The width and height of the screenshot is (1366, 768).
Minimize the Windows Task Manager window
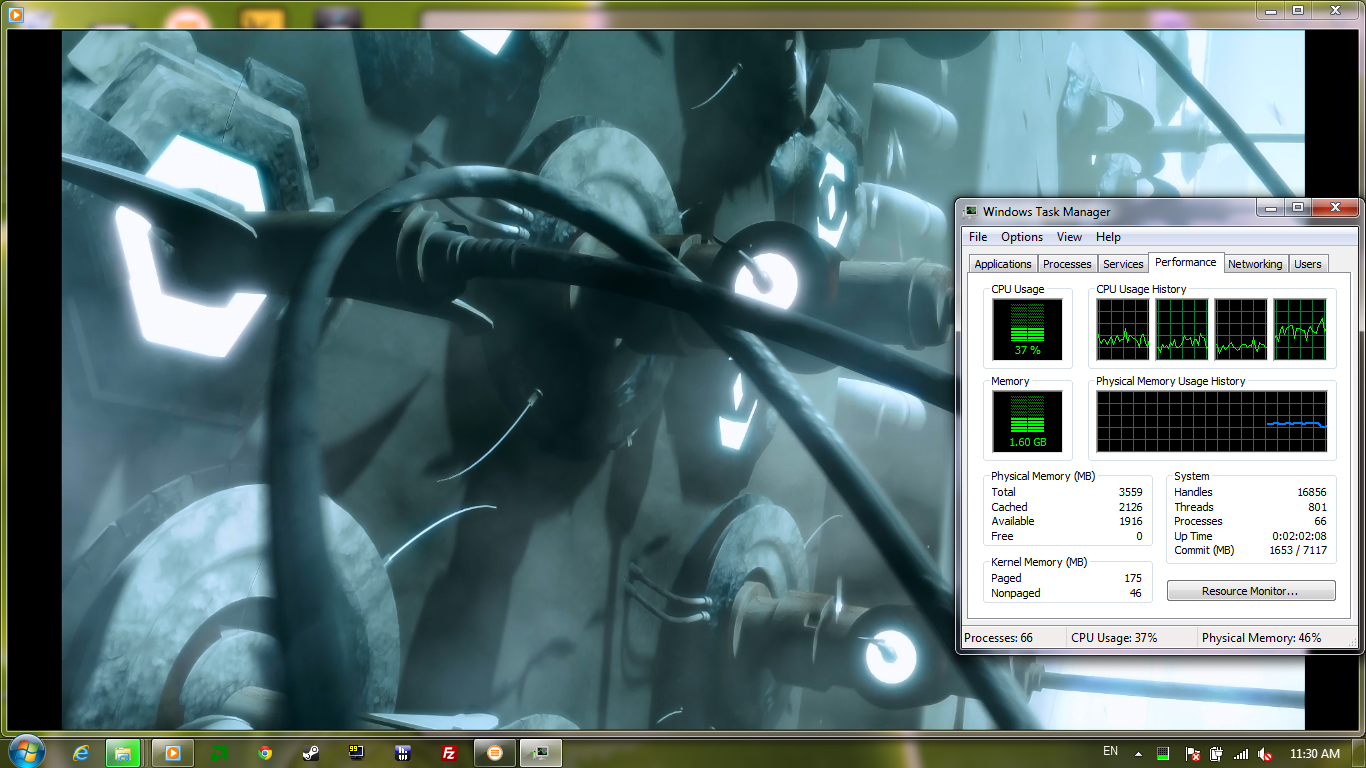(x=1270, y=207)
